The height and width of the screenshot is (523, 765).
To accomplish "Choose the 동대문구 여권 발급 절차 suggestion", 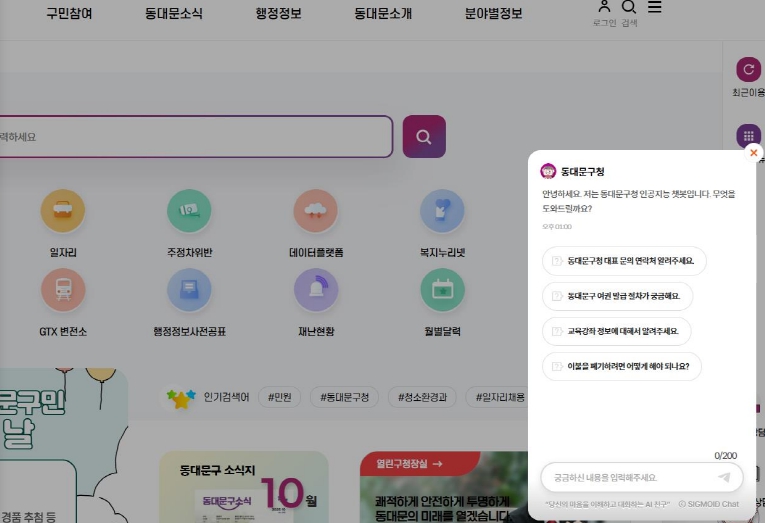I will [x=617, y=296].
